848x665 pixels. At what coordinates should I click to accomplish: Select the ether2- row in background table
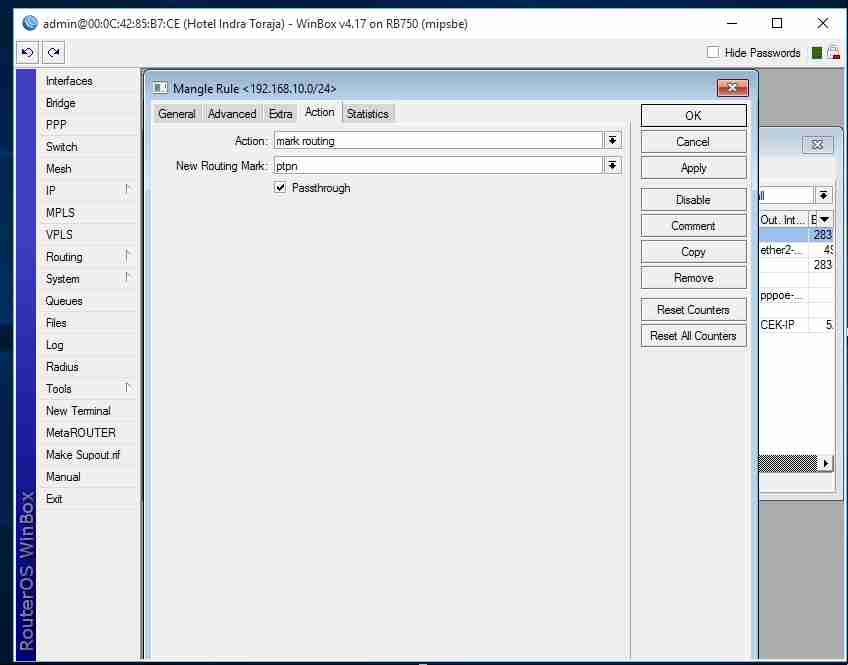pyautogui.click(x=796, y=250)
